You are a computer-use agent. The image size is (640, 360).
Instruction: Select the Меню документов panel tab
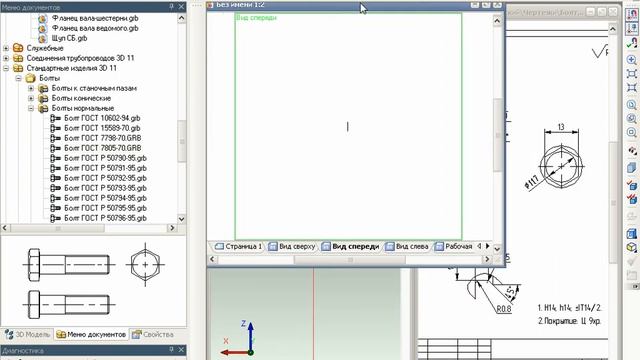[91, 335]
